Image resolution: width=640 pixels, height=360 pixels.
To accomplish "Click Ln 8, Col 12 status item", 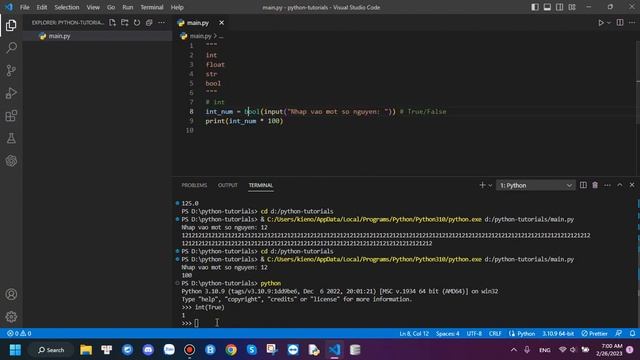I will tap(414, 333).
